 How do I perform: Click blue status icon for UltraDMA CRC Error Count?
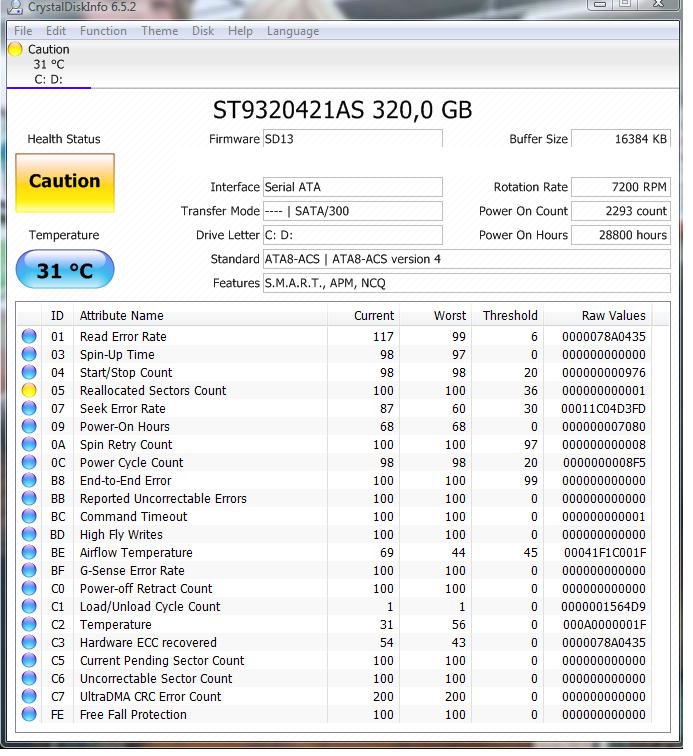coord(29,696)
